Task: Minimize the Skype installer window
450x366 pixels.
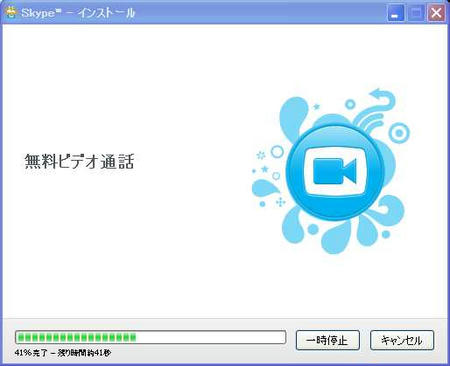Action: point(395,13)
